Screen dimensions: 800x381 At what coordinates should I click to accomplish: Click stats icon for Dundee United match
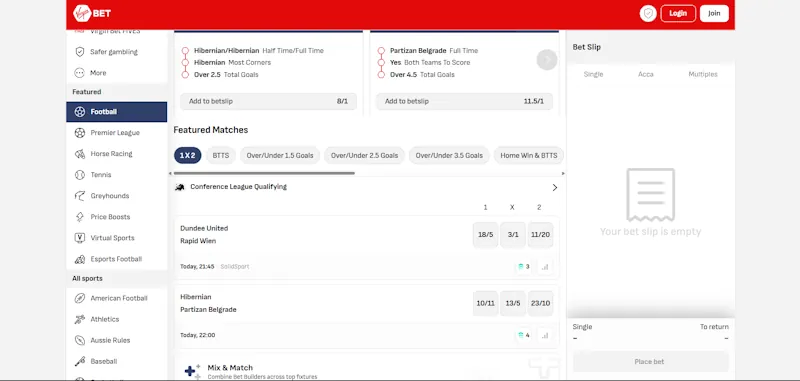[x=545, y=267]
